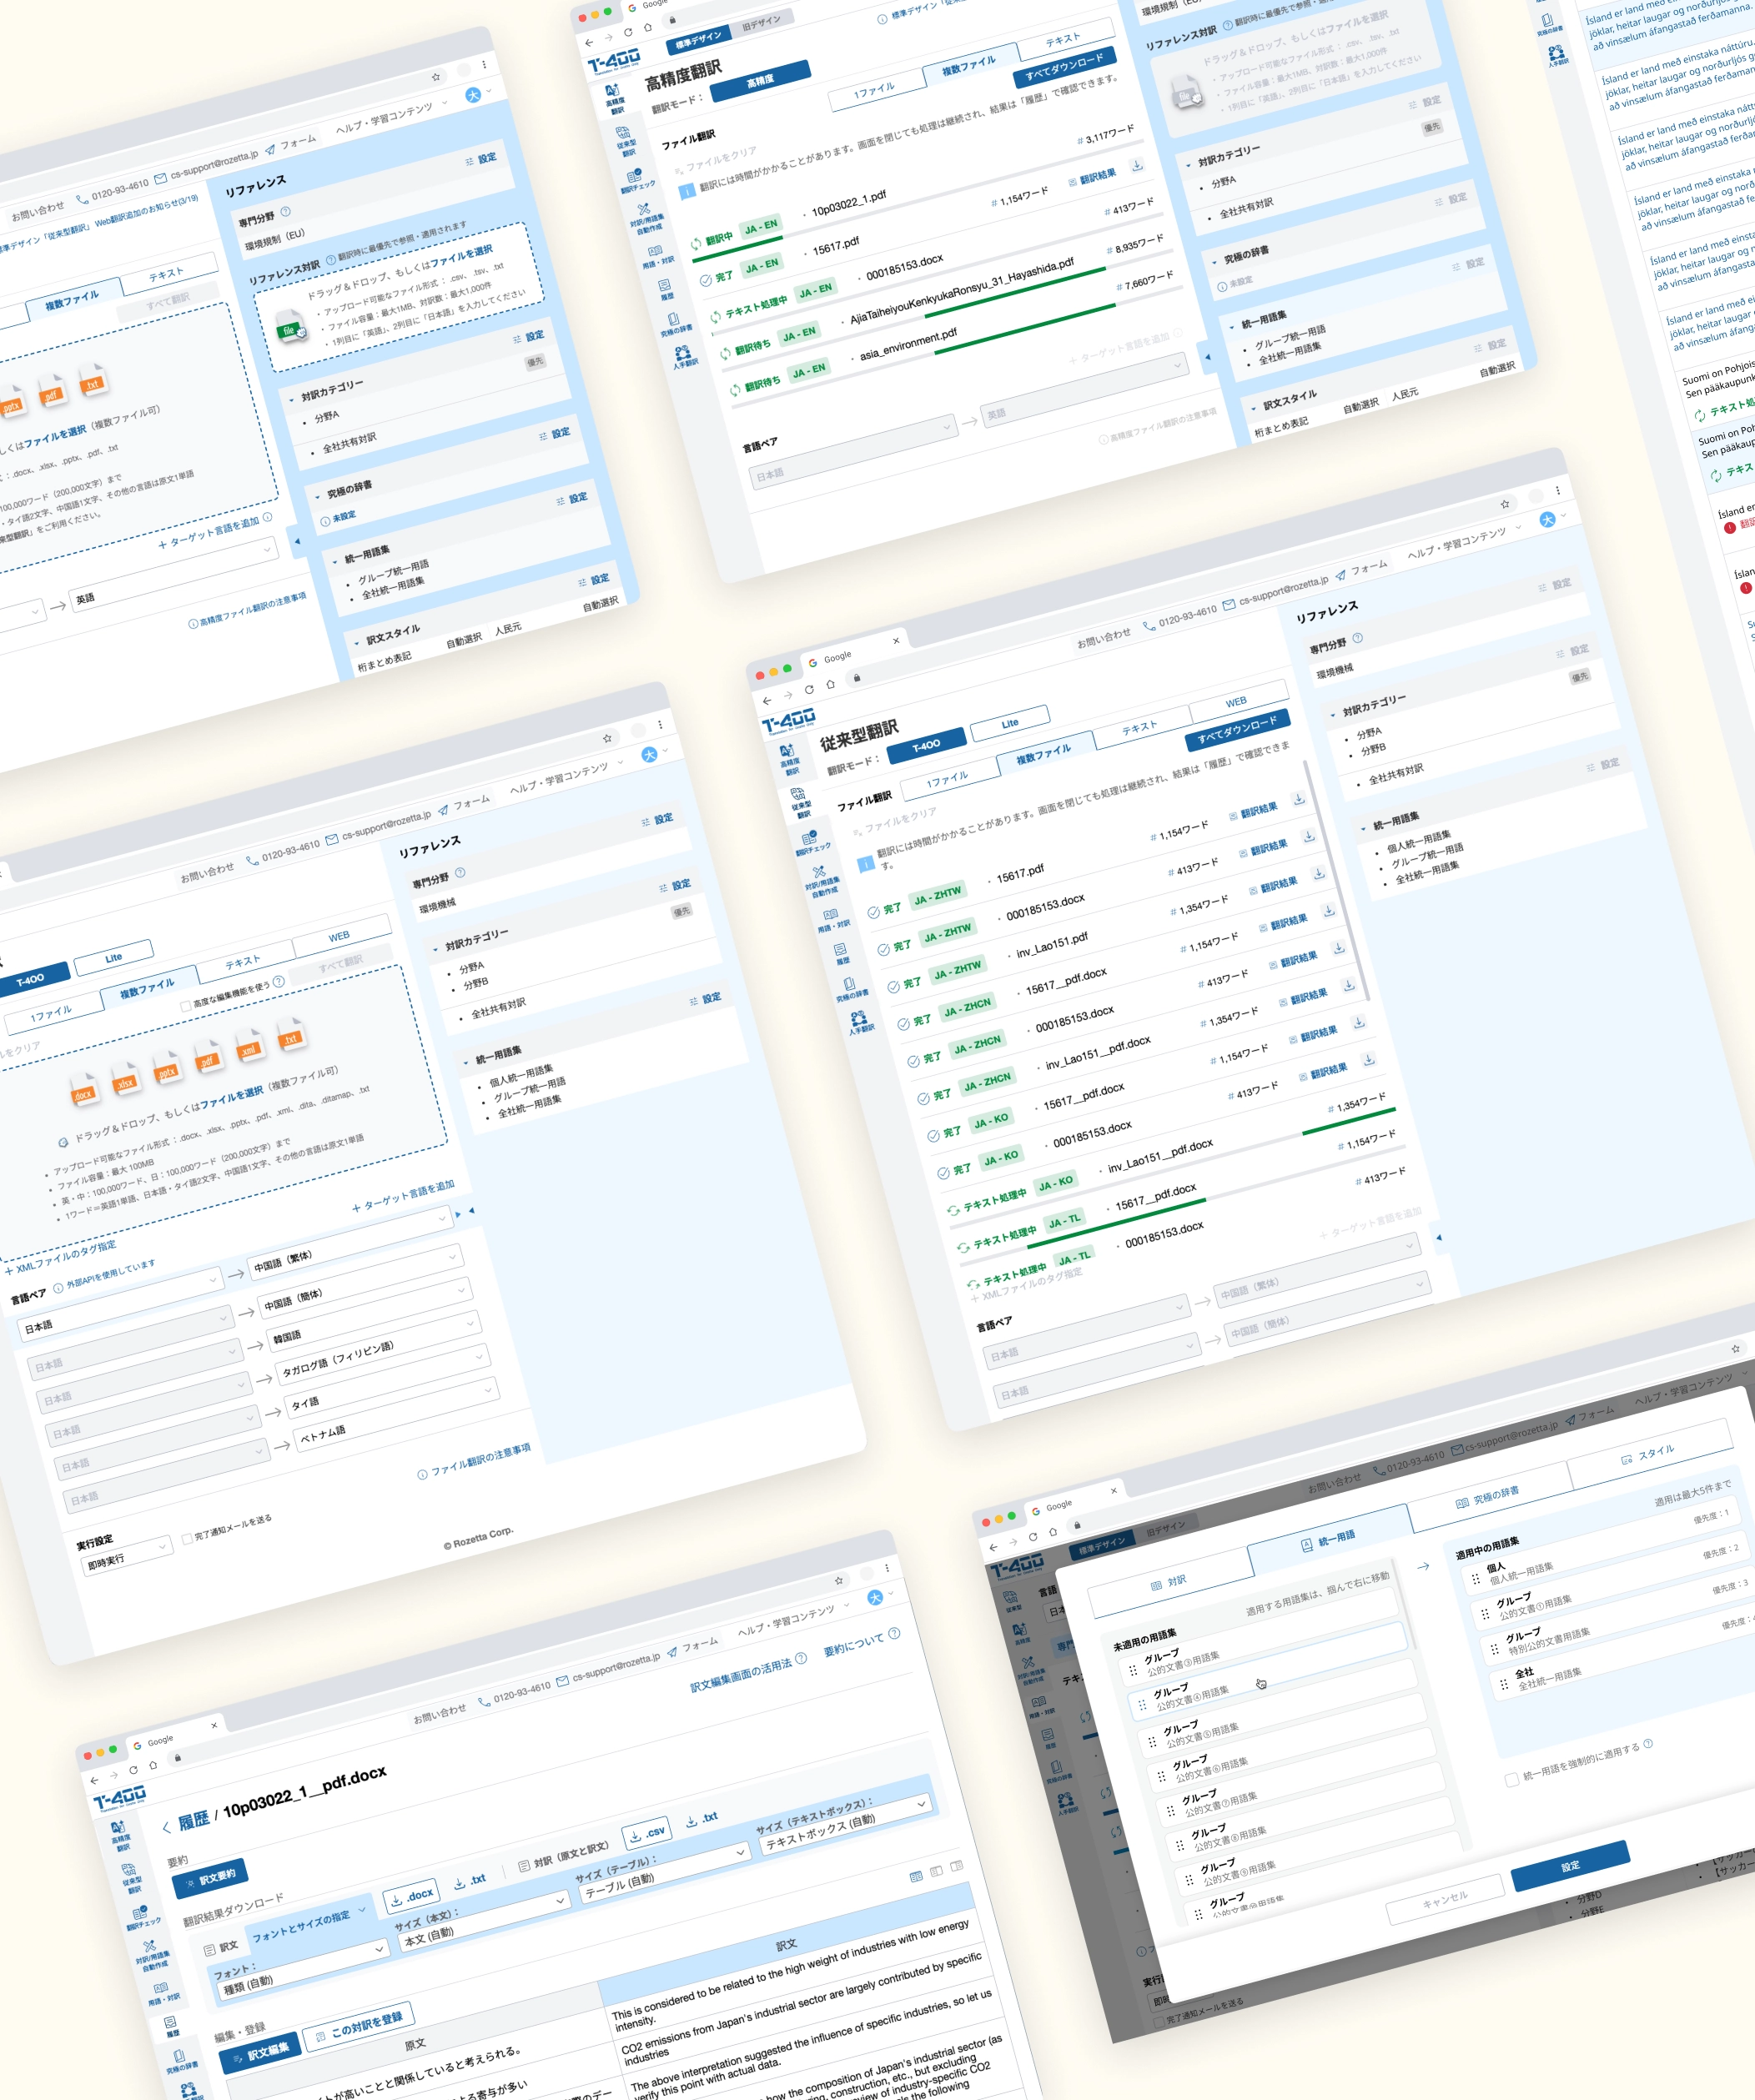Select the スタイル tab in dialog
The height and width of the screenshot is (2100, 1755).
pyautogui.click(x=1648, y=1454)
